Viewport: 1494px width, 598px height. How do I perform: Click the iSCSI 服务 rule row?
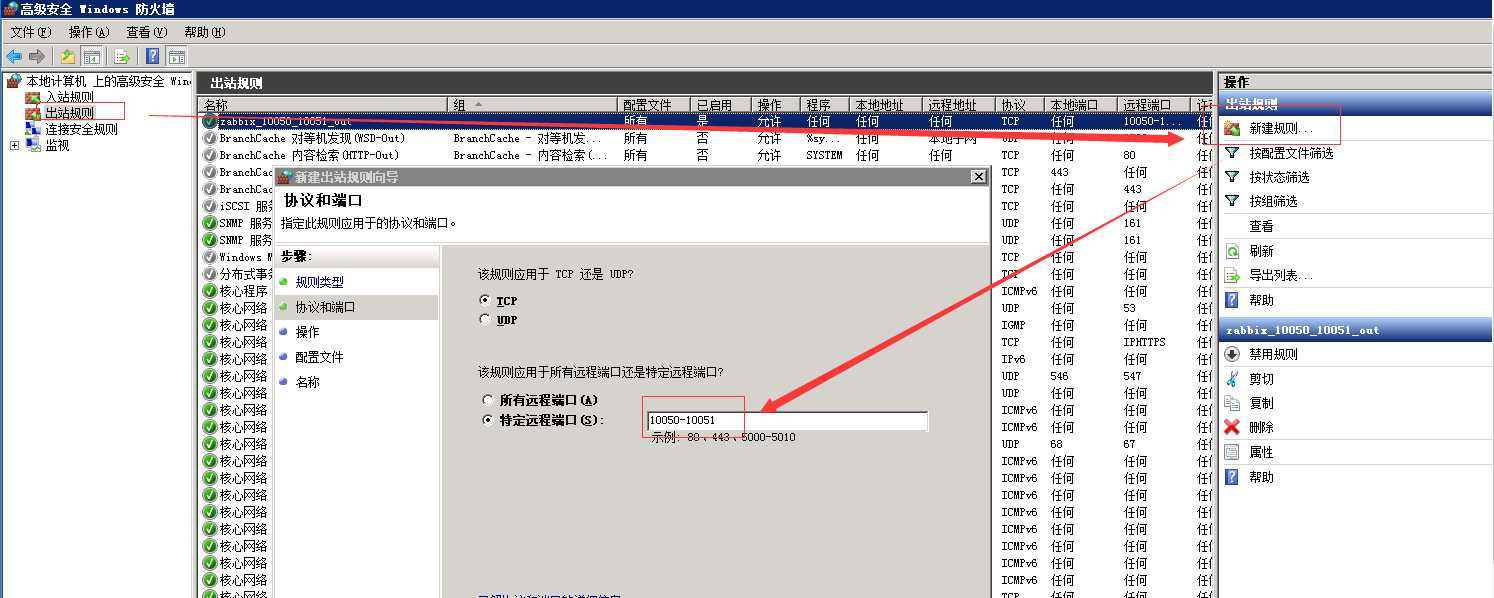pos(237,206)
